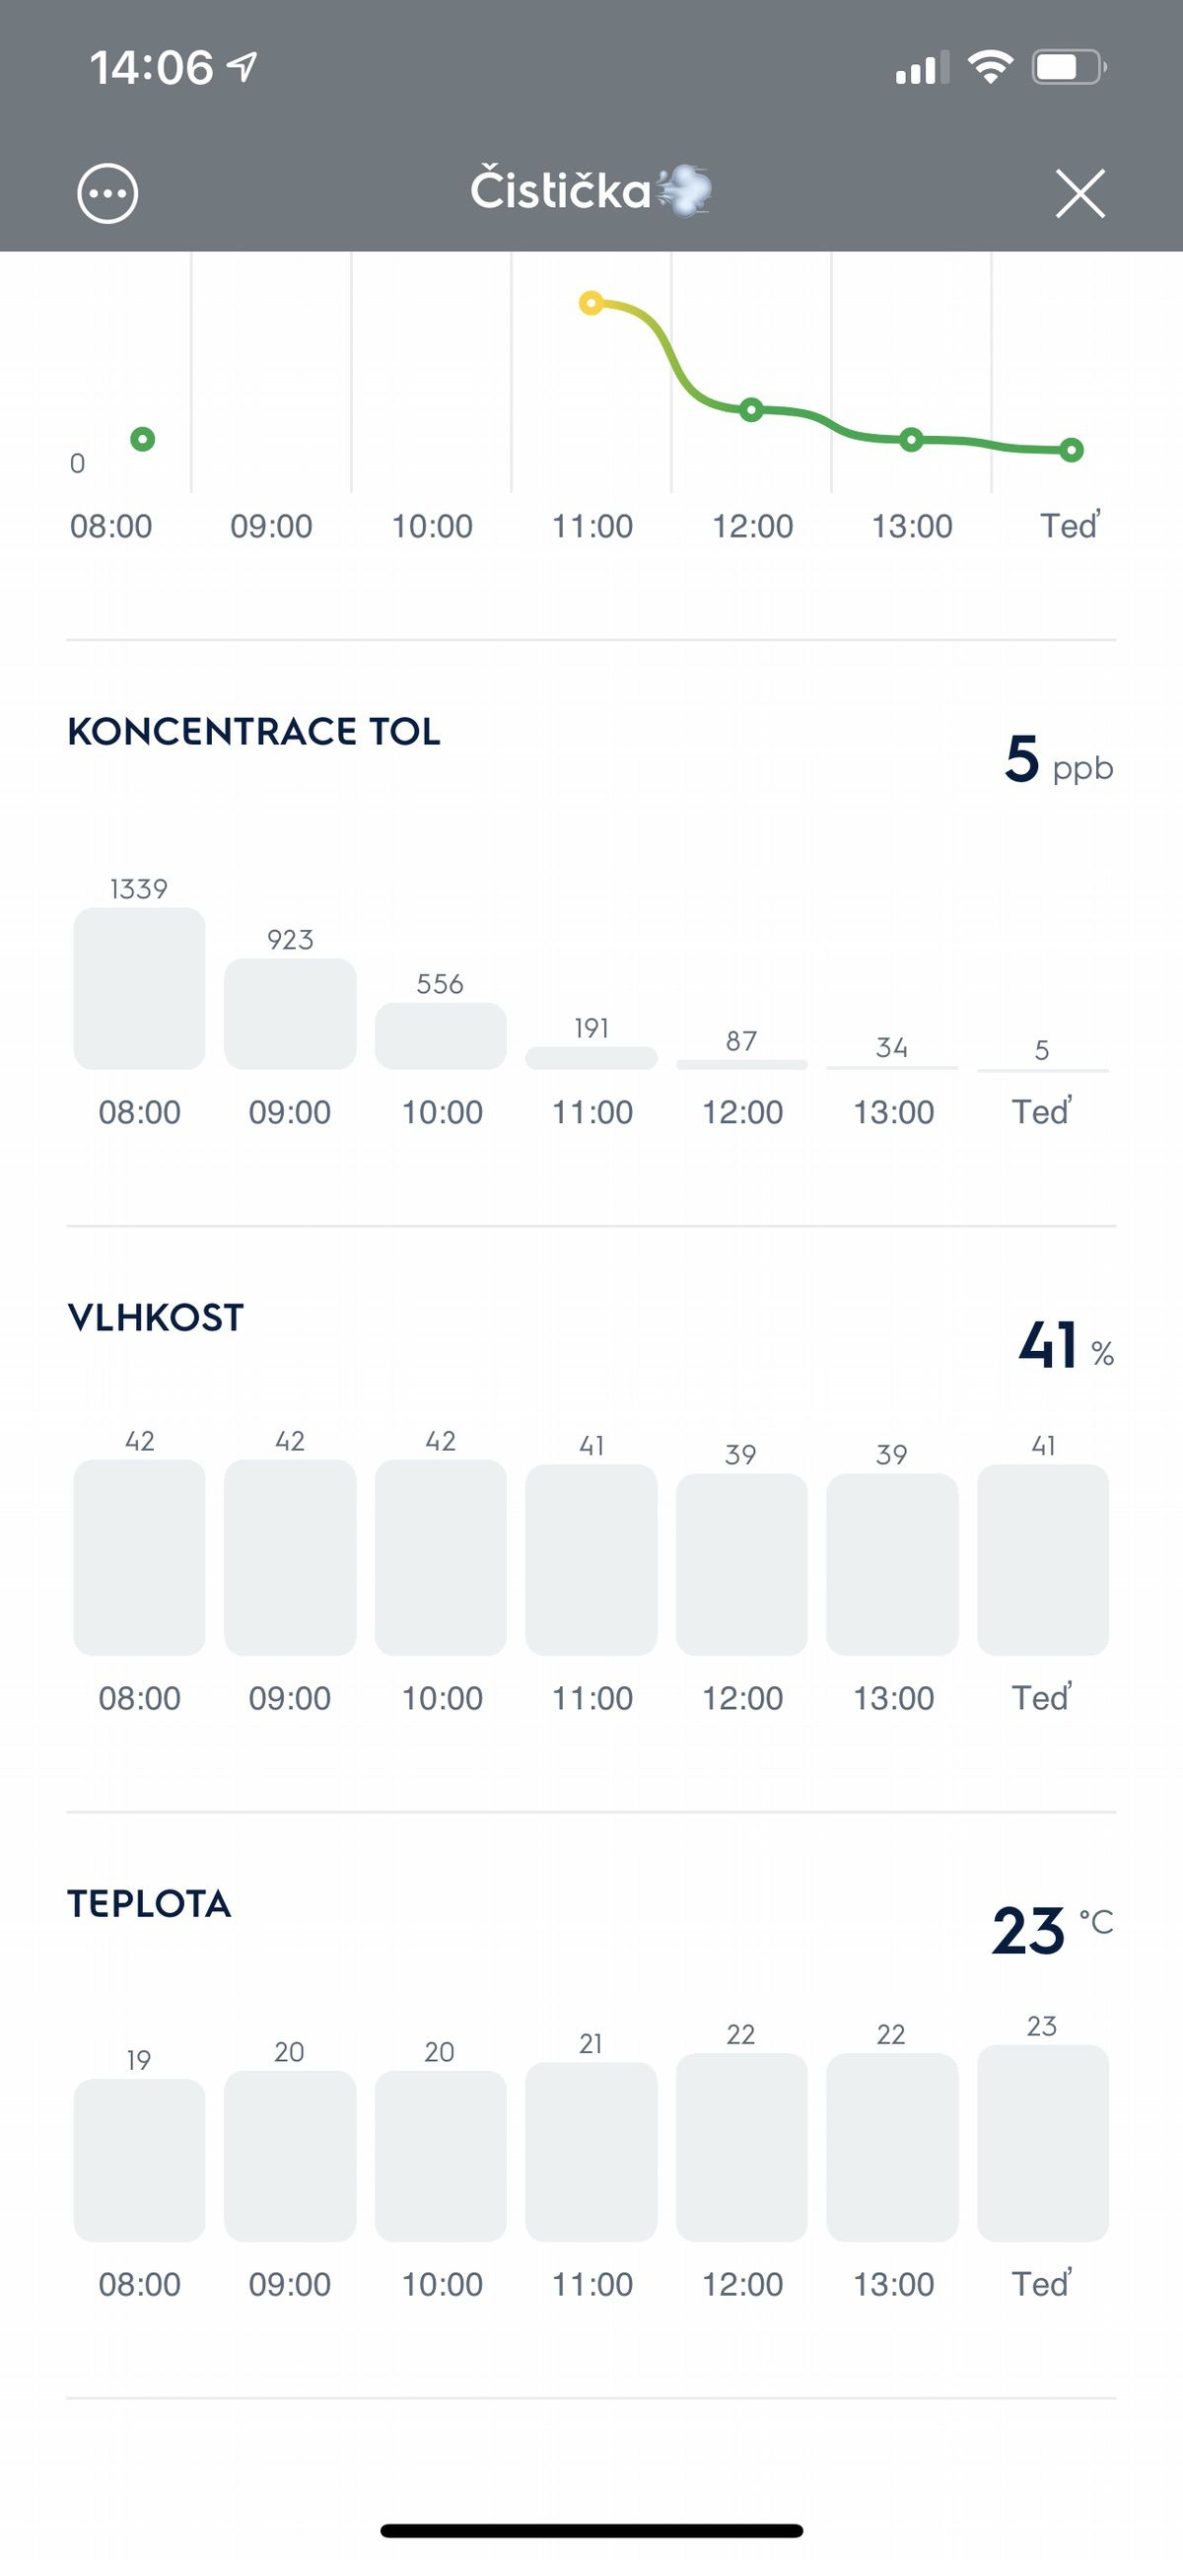This screenshot has height=2560, width=1183.
Task: Tap the battery indicator icon
Action: coord(1068,68)
